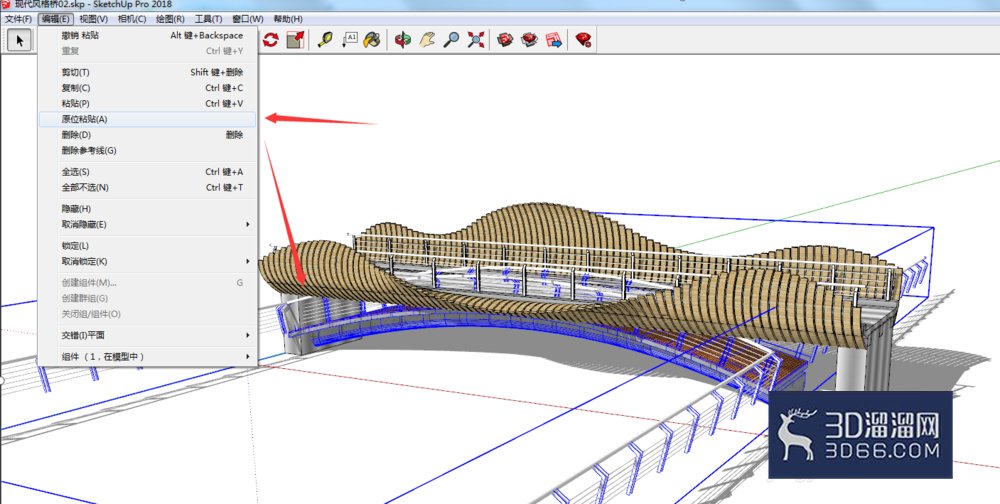The height and width of the screenshot is (504, 1000).
Task: Choose the Paint Bucket tool
Action: [372, 40]
